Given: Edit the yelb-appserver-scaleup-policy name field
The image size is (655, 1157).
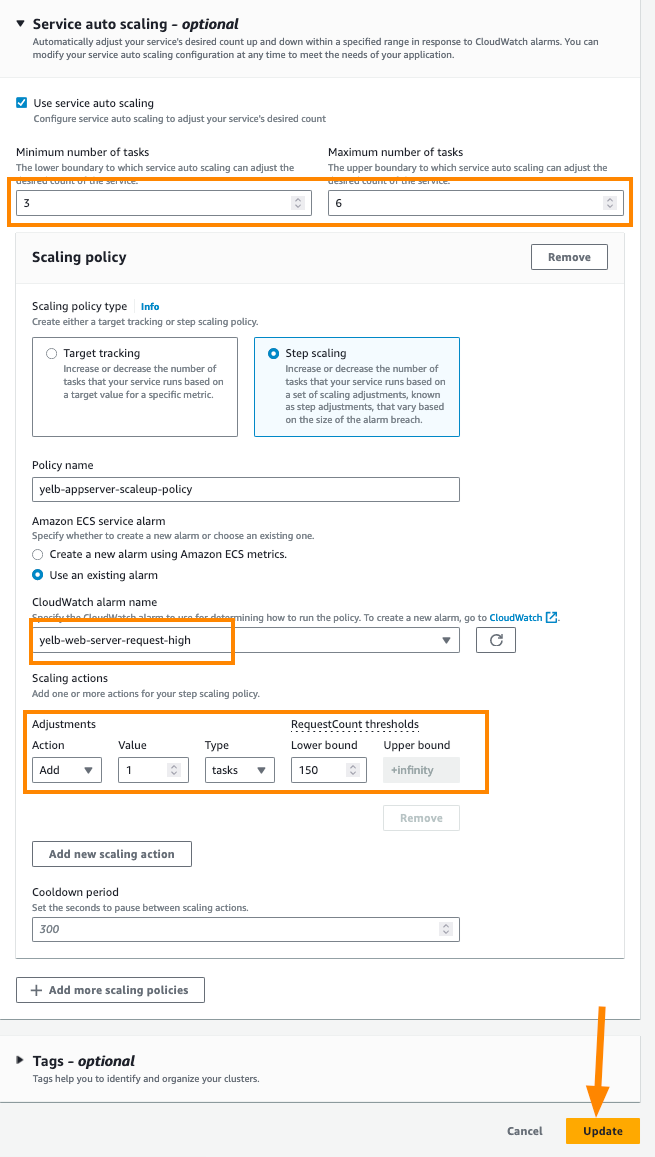Looking at the screenshot, I should pyautogui.click(x=245, y=489).
